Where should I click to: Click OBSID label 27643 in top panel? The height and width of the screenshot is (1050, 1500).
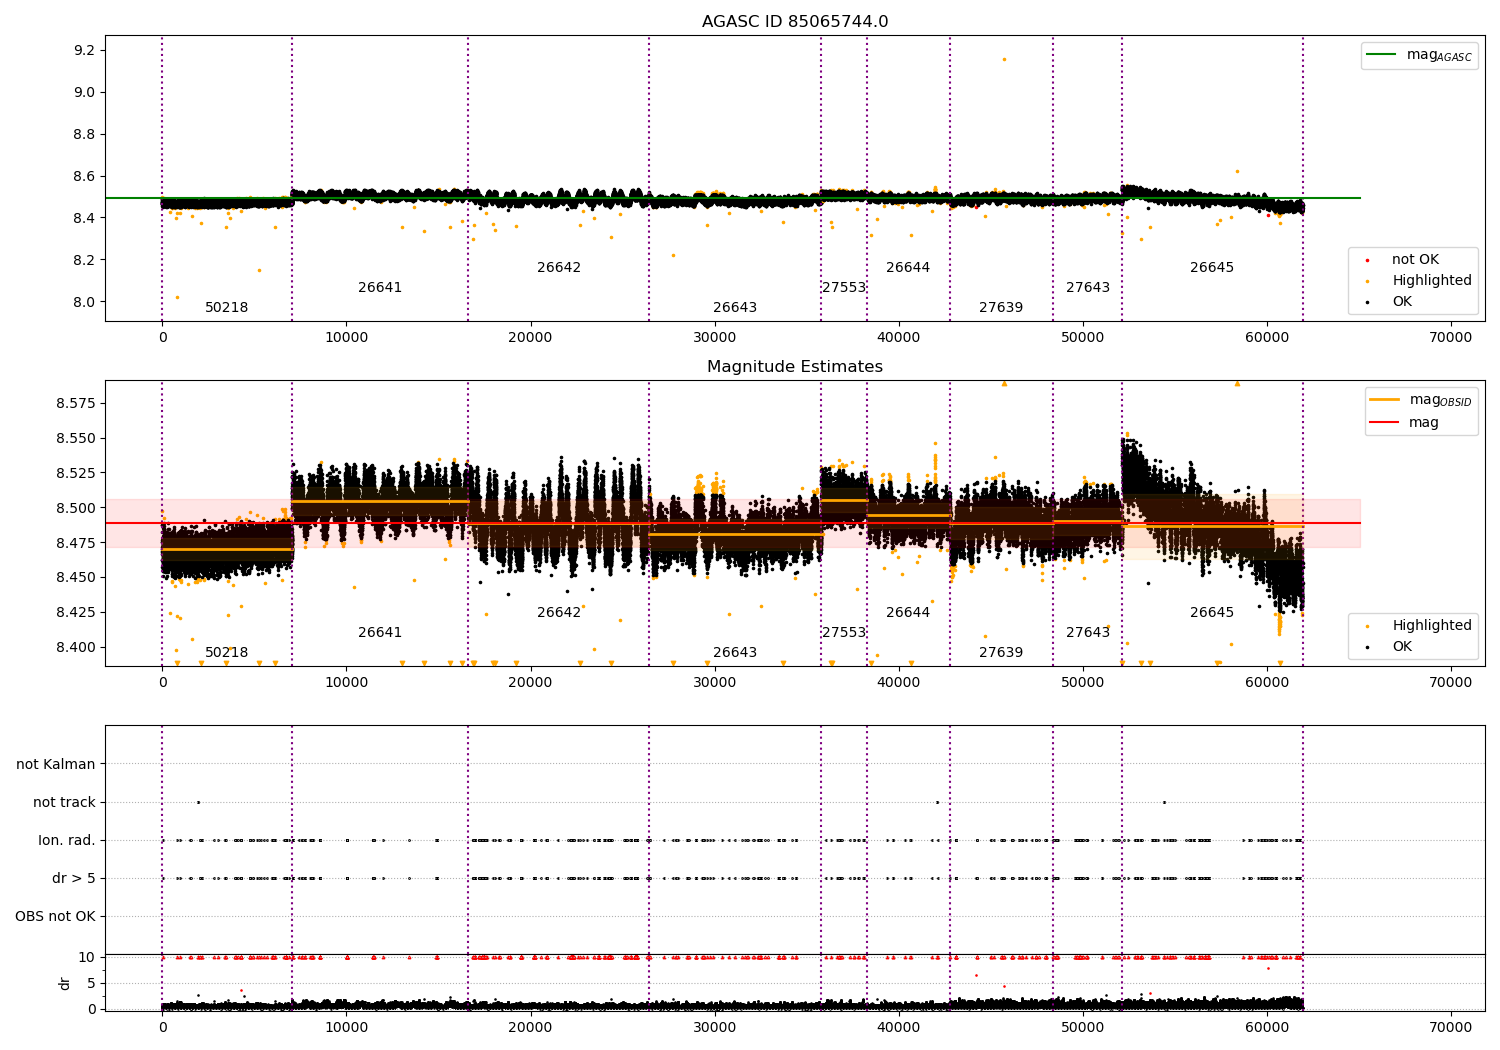(1088, 288)
